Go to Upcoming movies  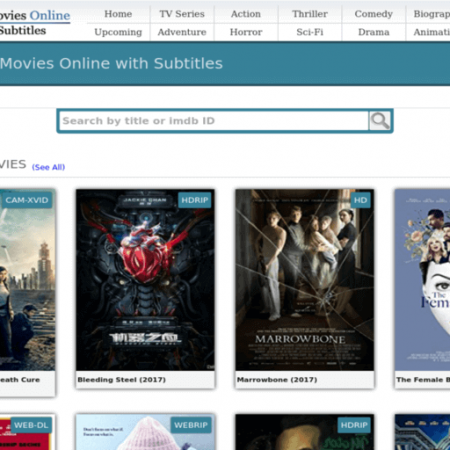tap(118, 32)
